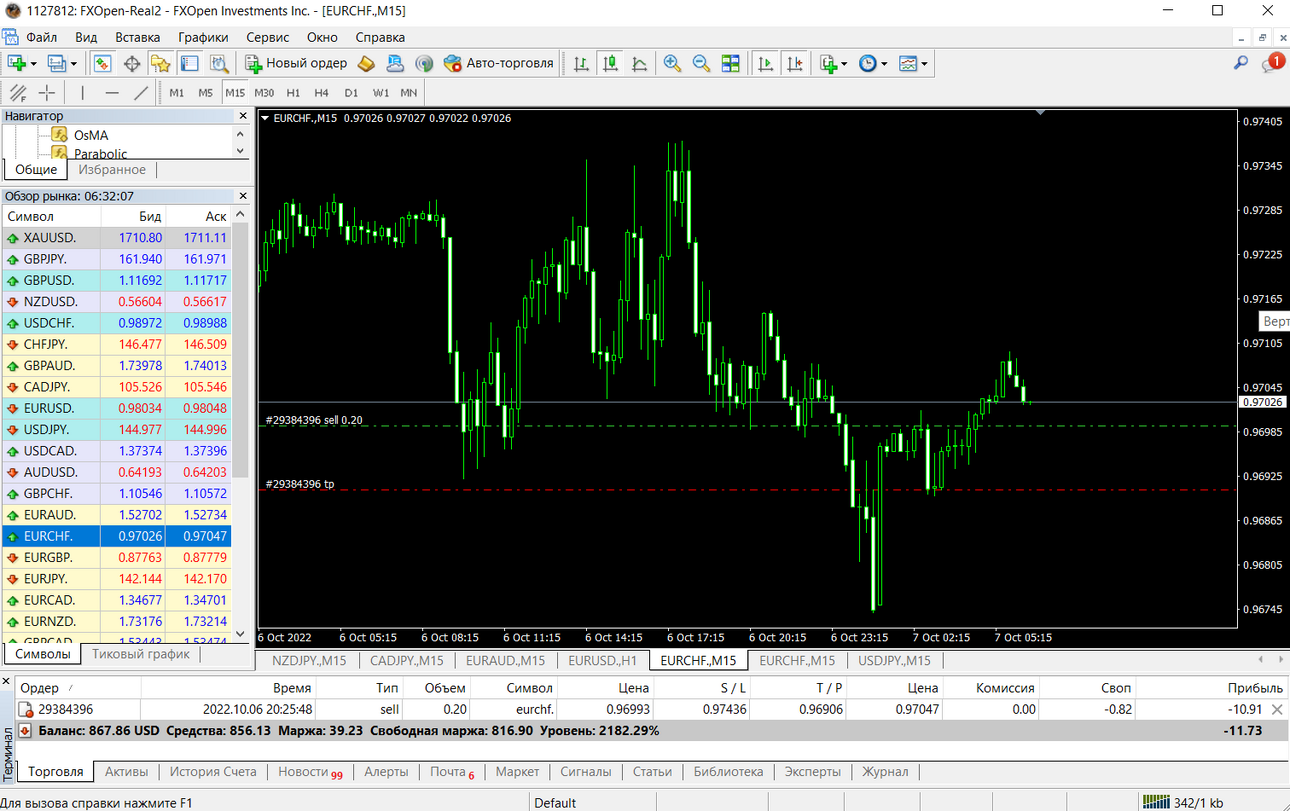Select the Fibonacci drawing tool
1290x811 pixels.
[x=18, y=93]
